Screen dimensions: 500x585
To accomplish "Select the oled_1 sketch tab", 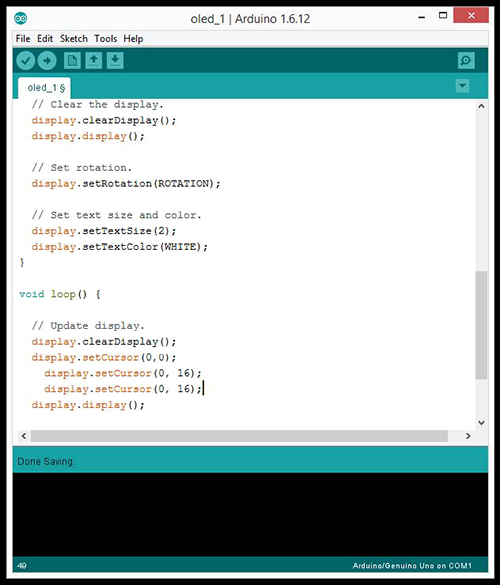I will coord(44,88).
